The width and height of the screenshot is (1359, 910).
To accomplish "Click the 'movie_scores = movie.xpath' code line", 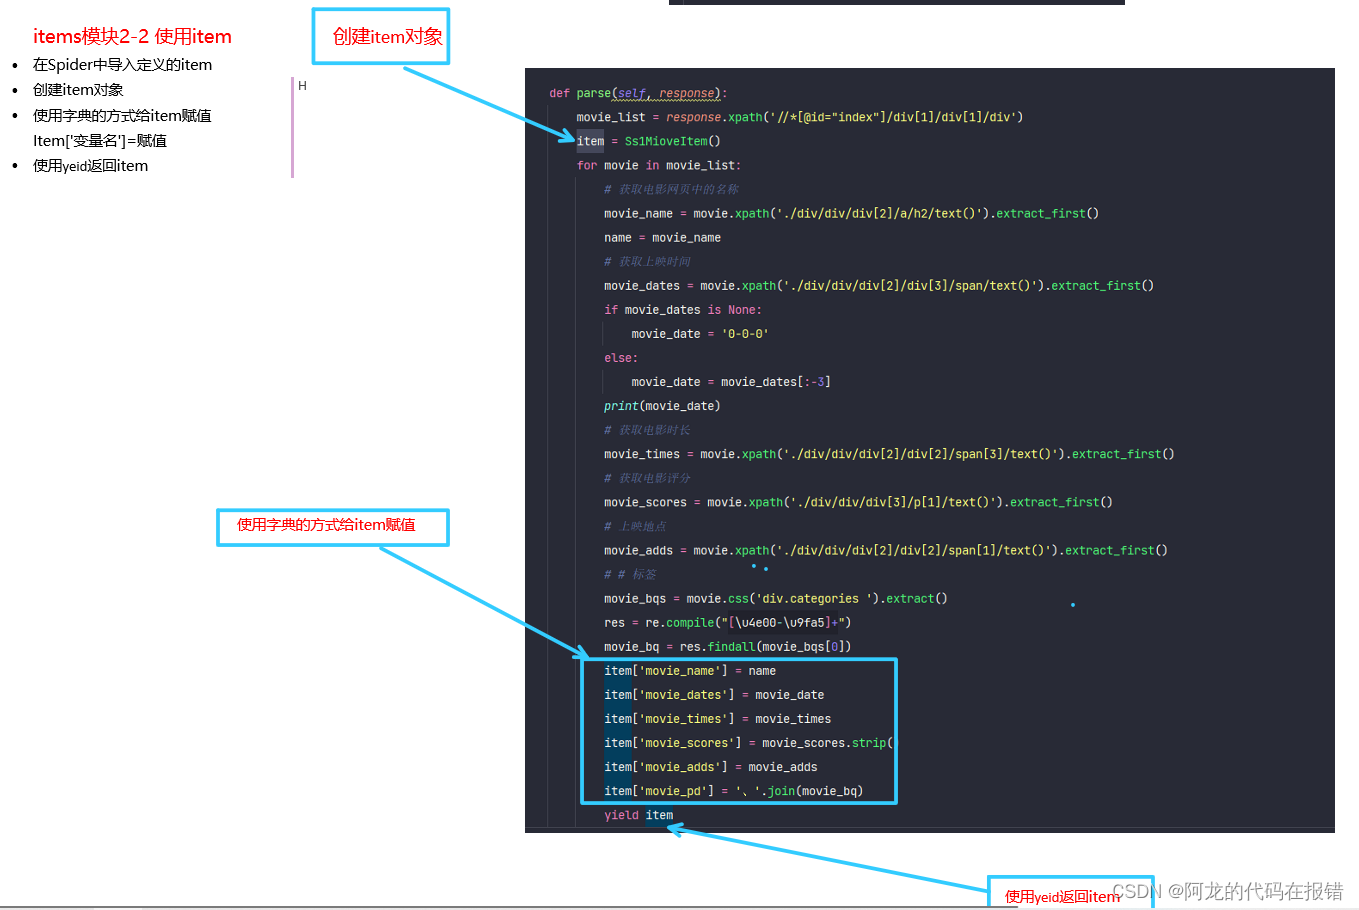I will [858, 502].
